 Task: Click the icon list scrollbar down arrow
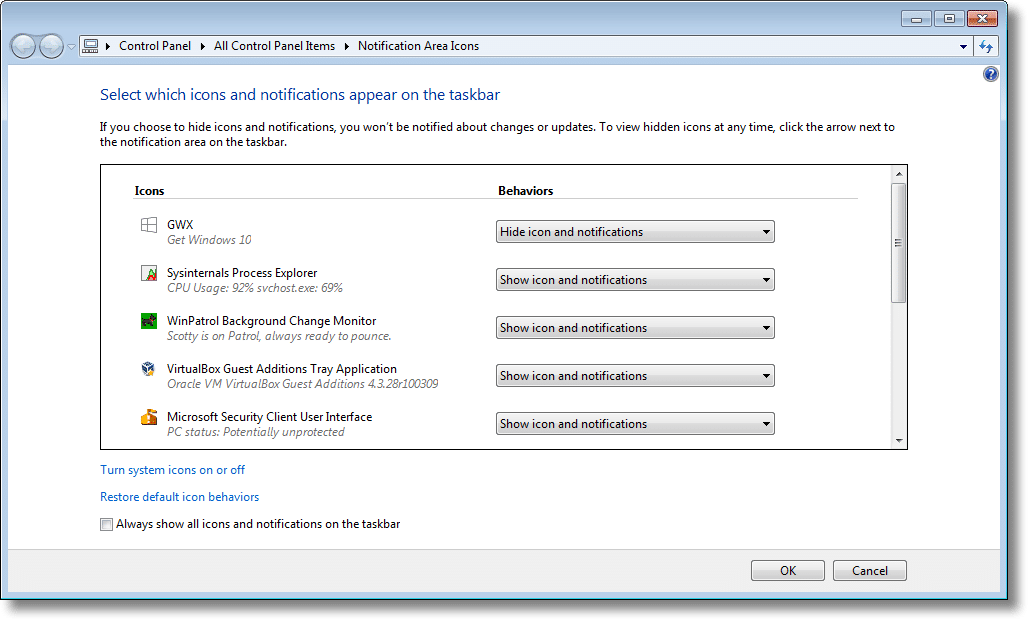coord(898,440)
